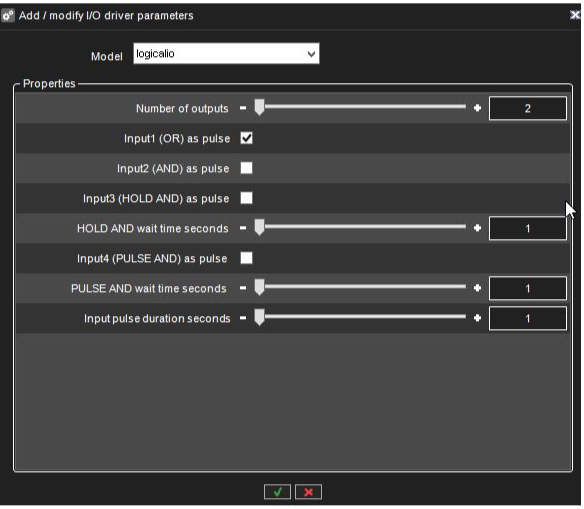The image size is (584, 509).
Task: Click the plus icon for Number of outputs
Action: [477, 108]
